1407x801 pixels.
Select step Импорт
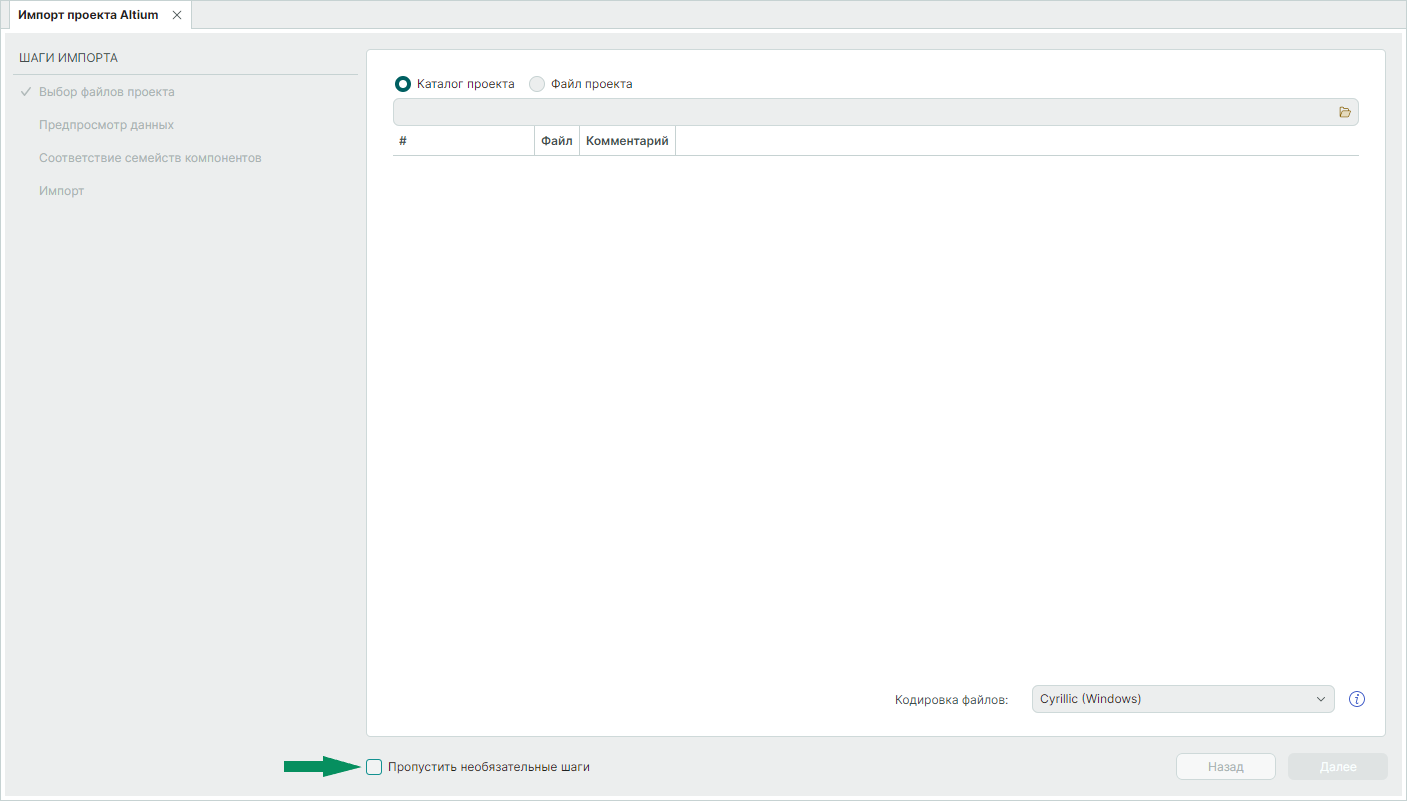pos(61,191)
